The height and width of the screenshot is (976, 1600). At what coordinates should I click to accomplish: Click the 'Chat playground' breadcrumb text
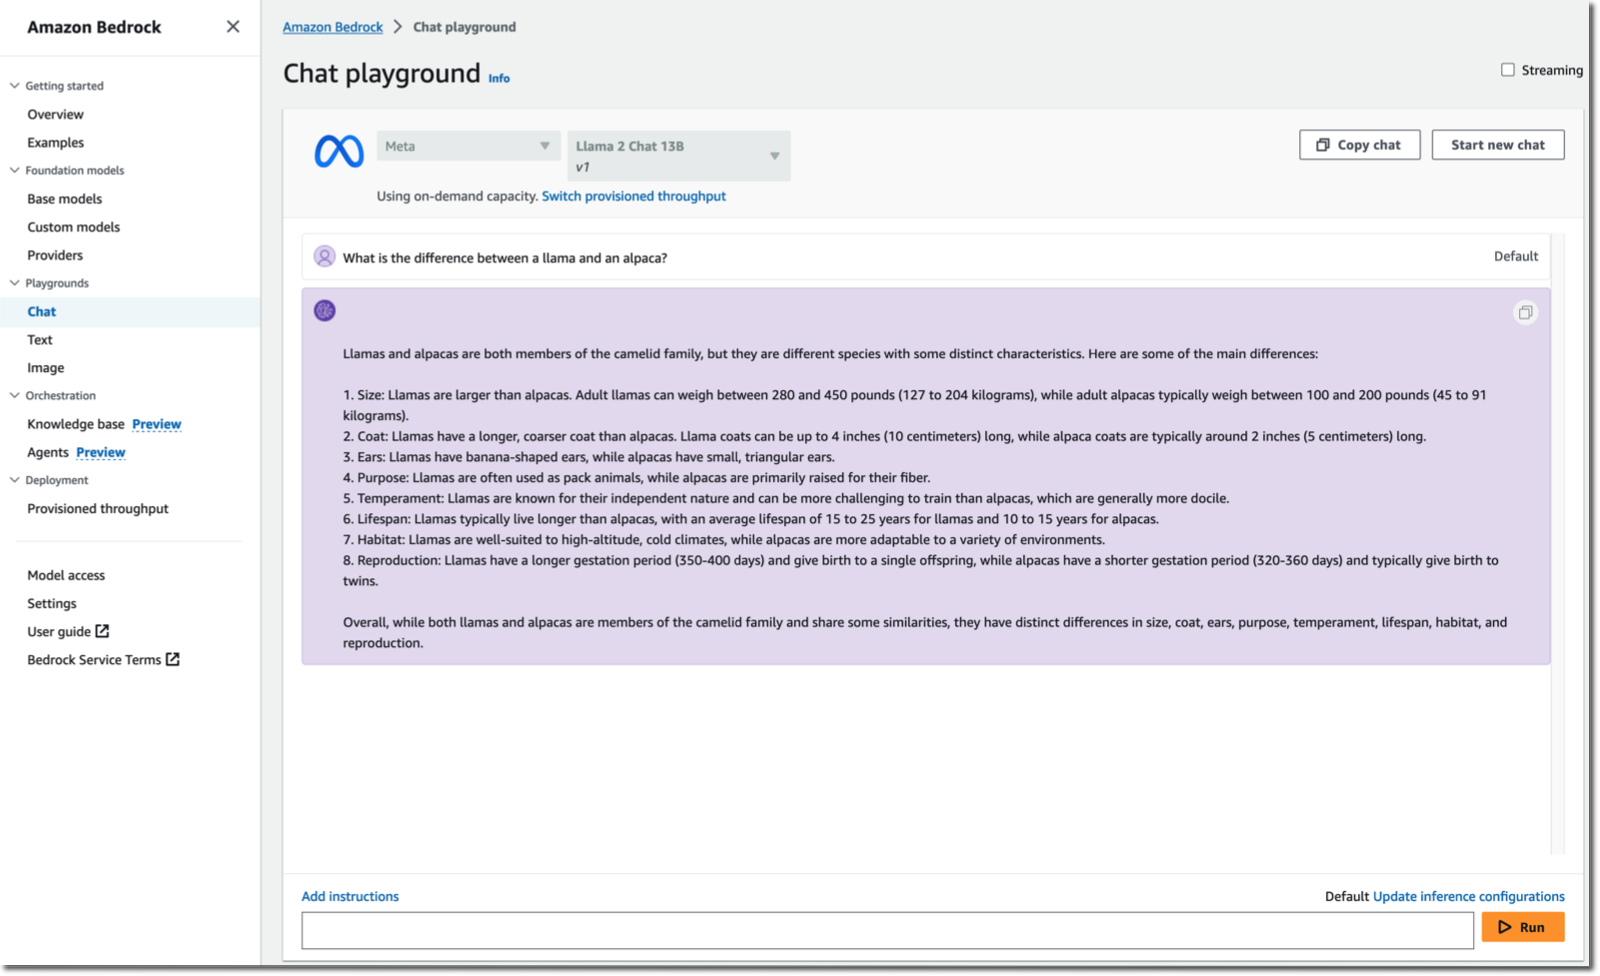tap(465, 27)
